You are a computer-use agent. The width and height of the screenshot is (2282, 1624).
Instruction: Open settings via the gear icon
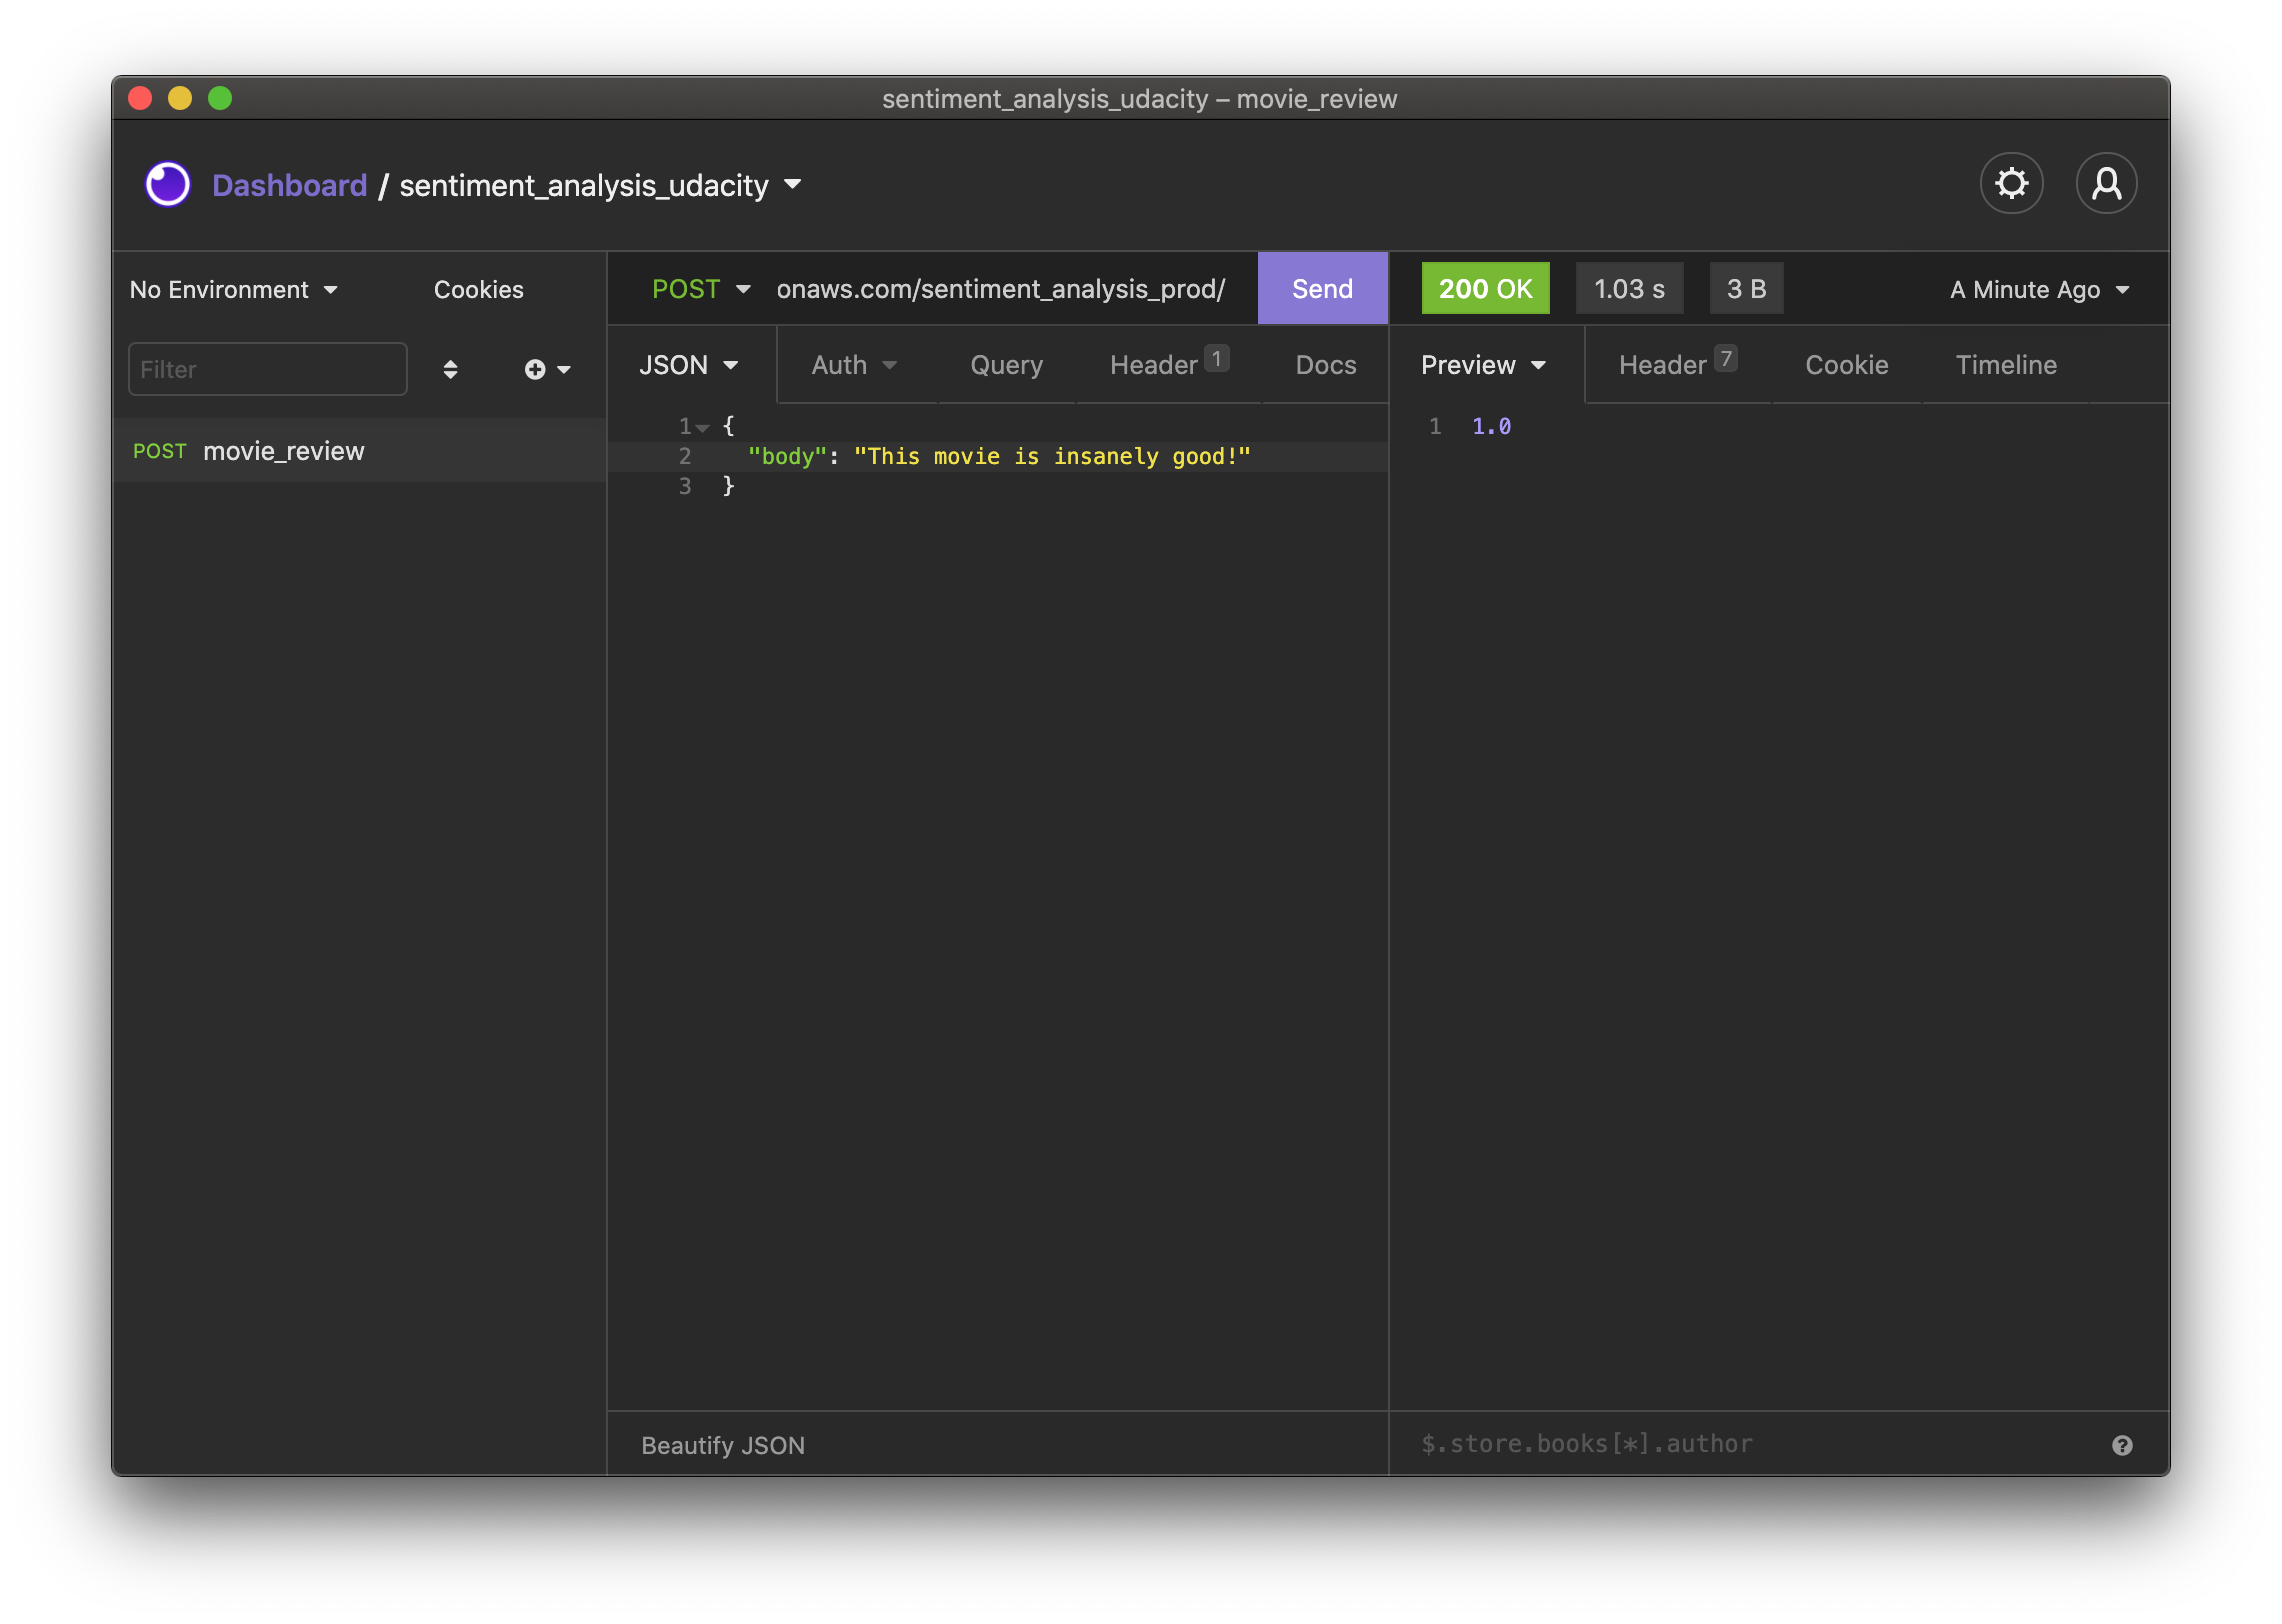pyautogui.click(x=2011, y=184)
